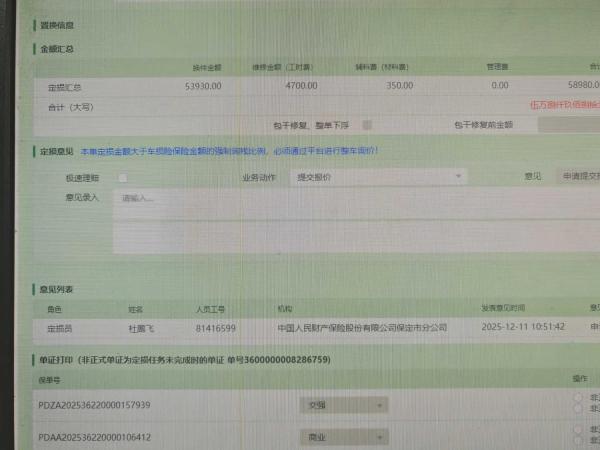Click the 维修金额 value 4700.00
600x450 pixels.
[x=300, y=86]
